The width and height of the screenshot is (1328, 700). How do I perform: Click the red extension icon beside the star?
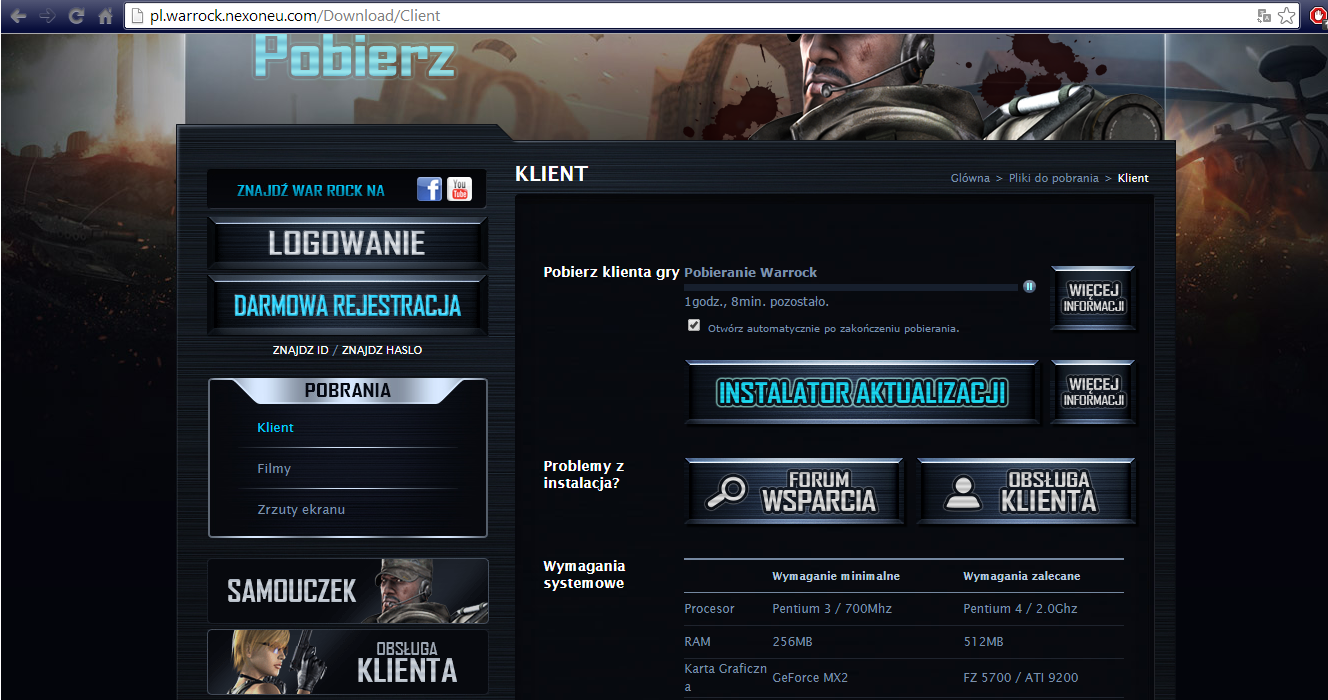tap(1319, 16)
